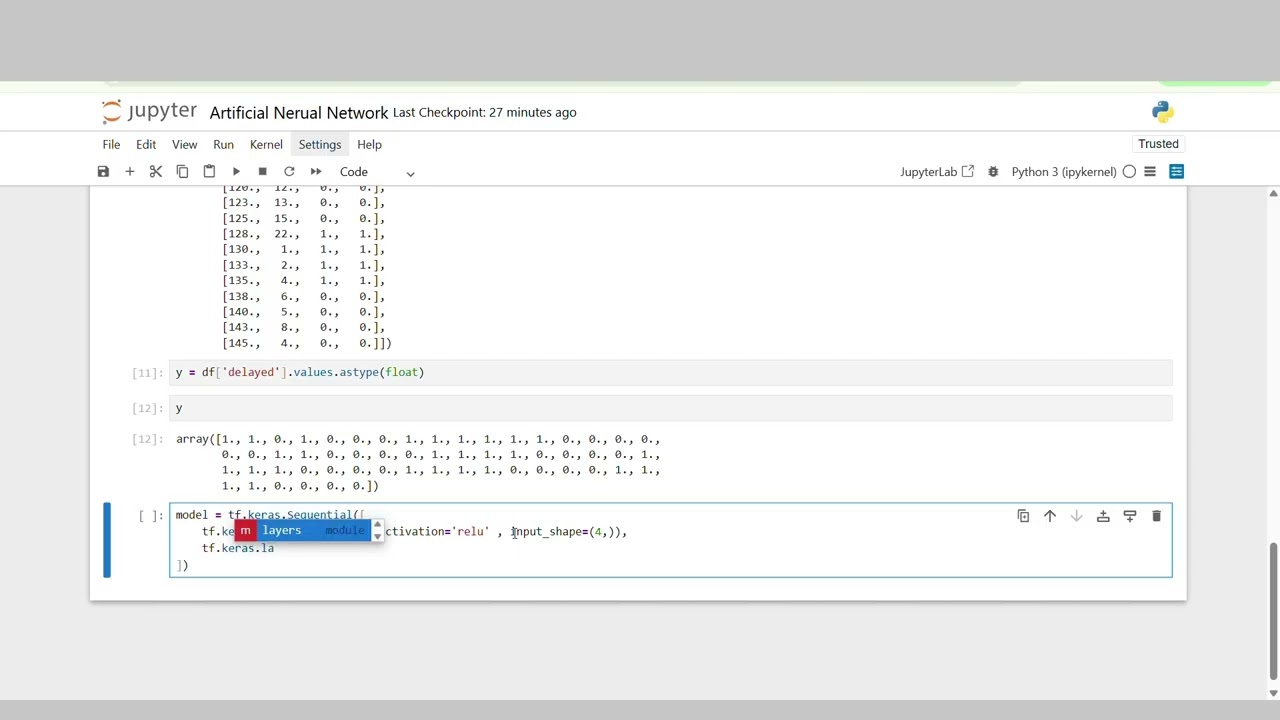Click the y = df['delayed'] code cell
Image resolution: width=1280 pixels, height=720 pixels.
670,372
